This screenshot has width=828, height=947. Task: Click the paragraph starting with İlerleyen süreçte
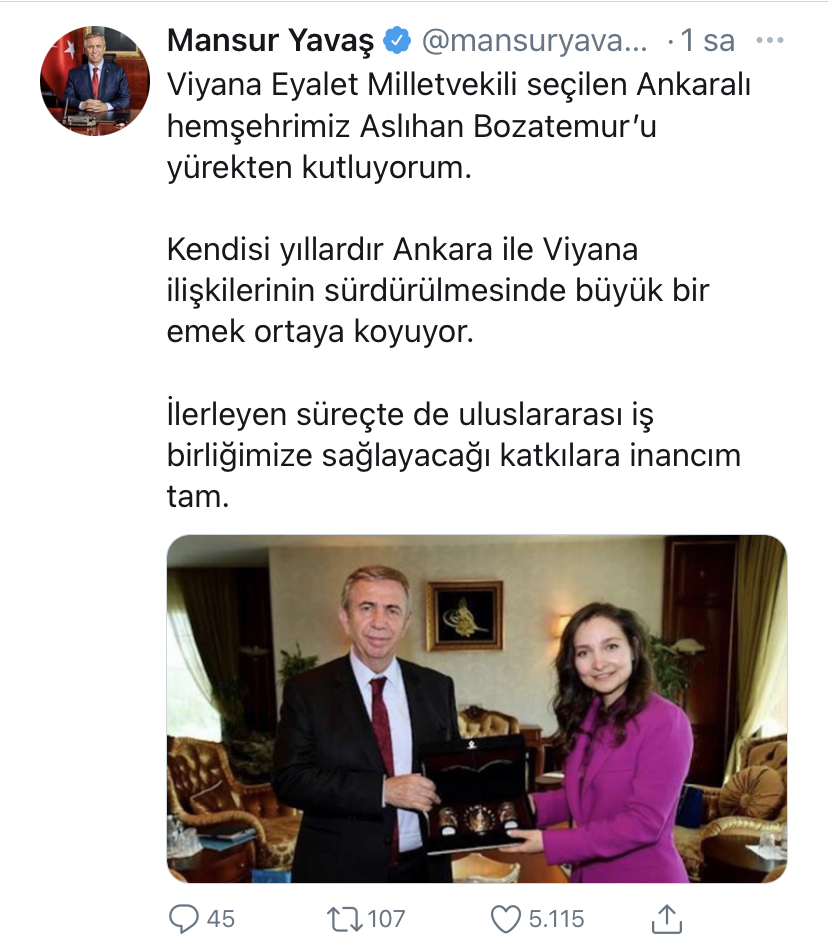454,455
